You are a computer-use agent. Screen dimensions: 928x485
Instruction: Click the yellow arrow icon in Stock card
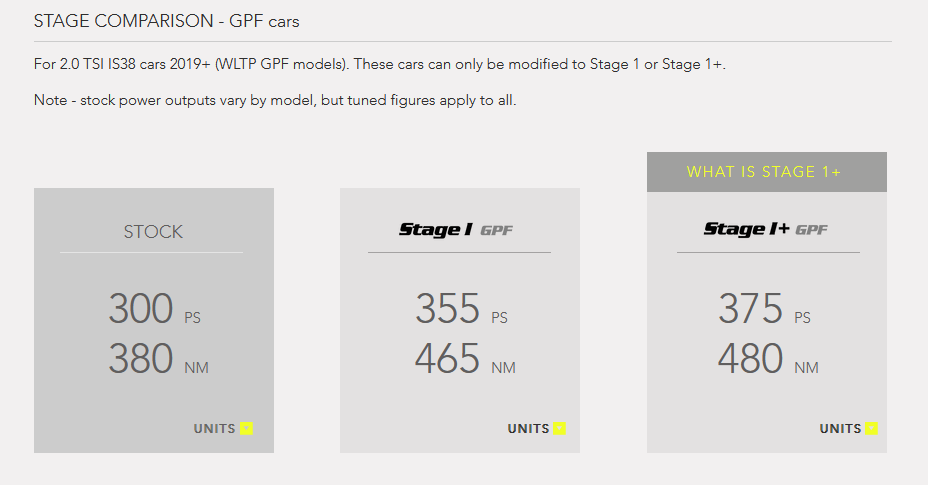246,429
